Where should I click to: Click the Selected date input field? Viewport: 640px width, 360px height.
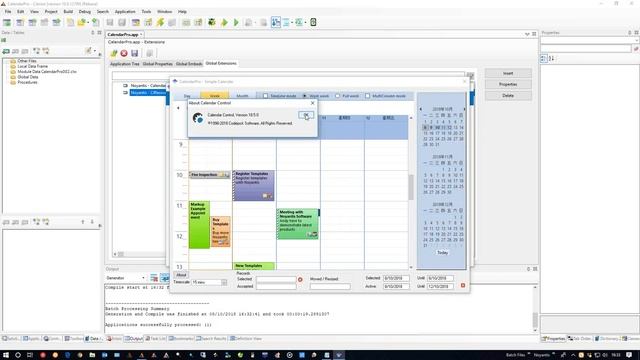click(396, 278)
